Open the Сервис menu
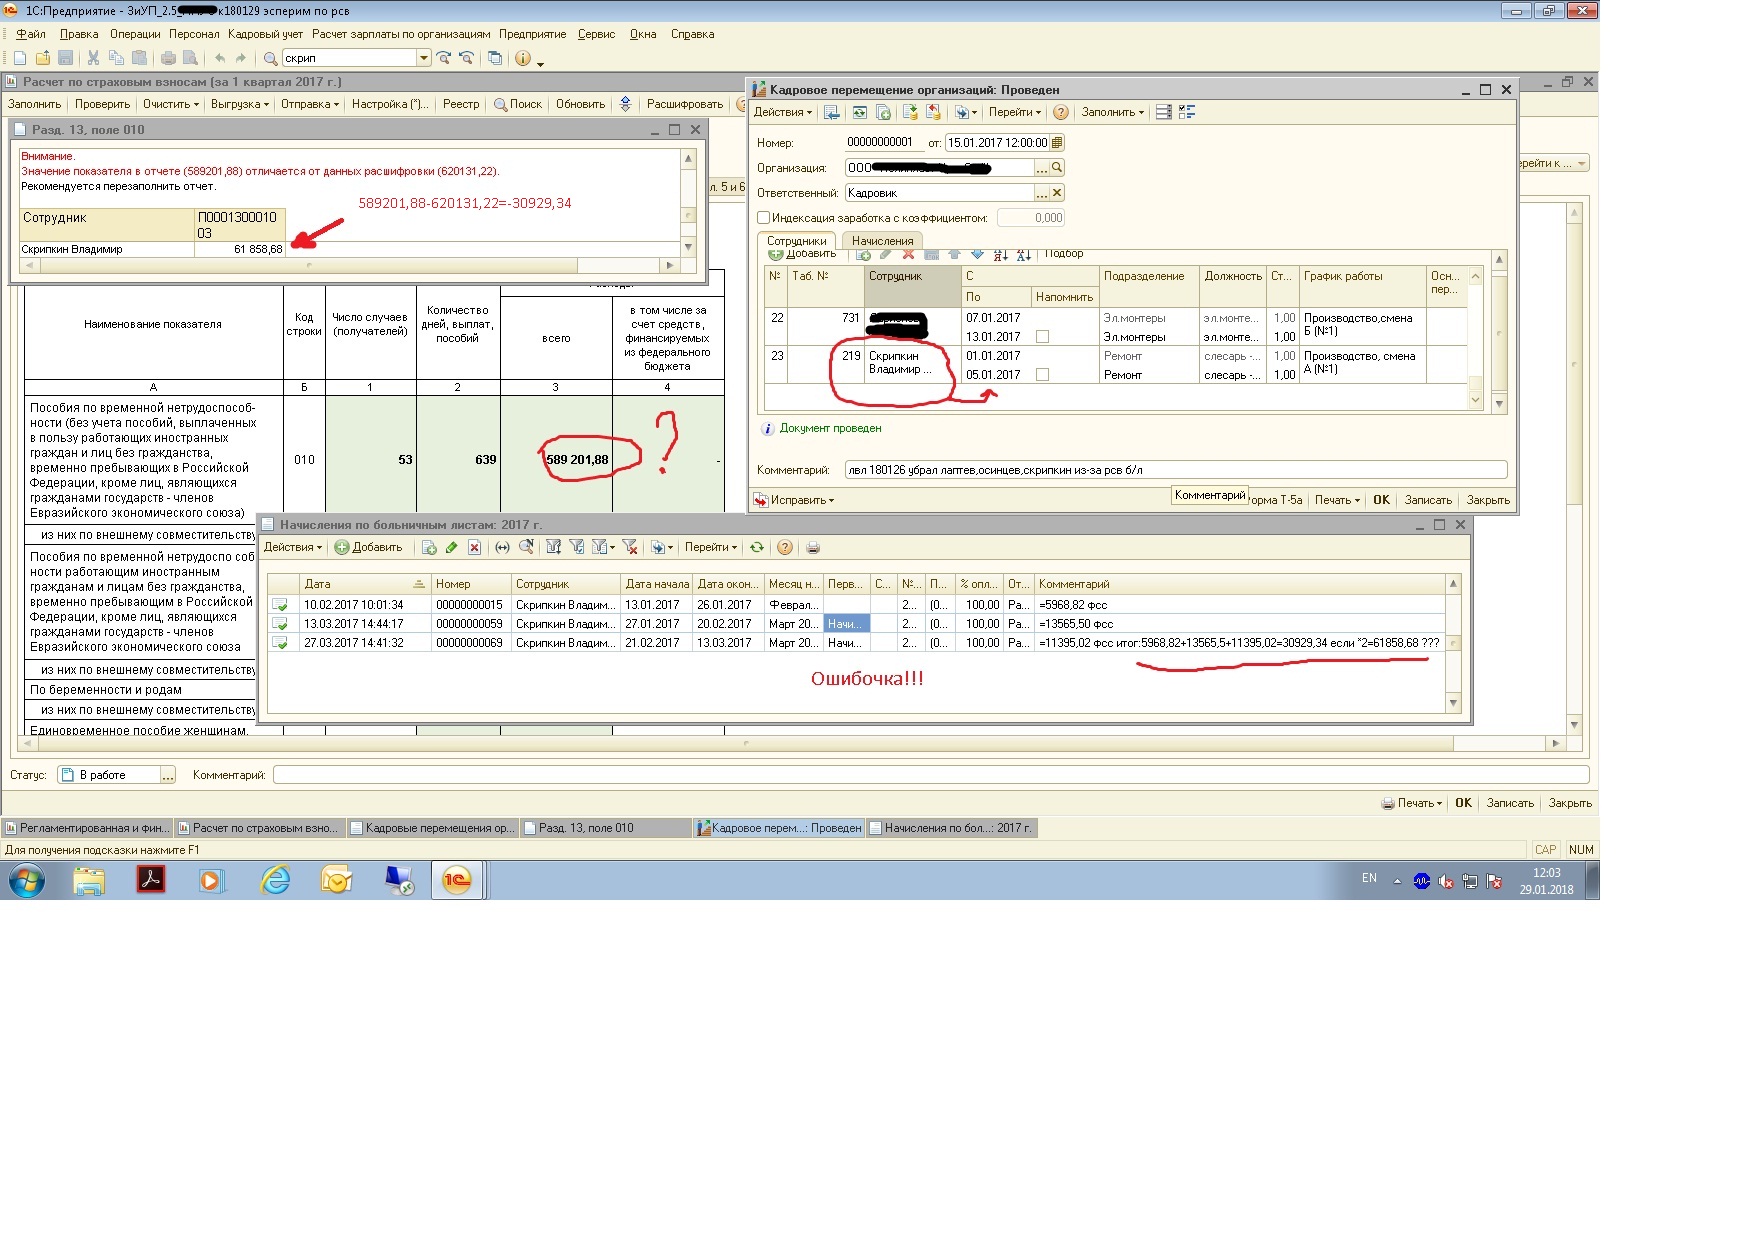1754x1240 pixels. (596, 34)
